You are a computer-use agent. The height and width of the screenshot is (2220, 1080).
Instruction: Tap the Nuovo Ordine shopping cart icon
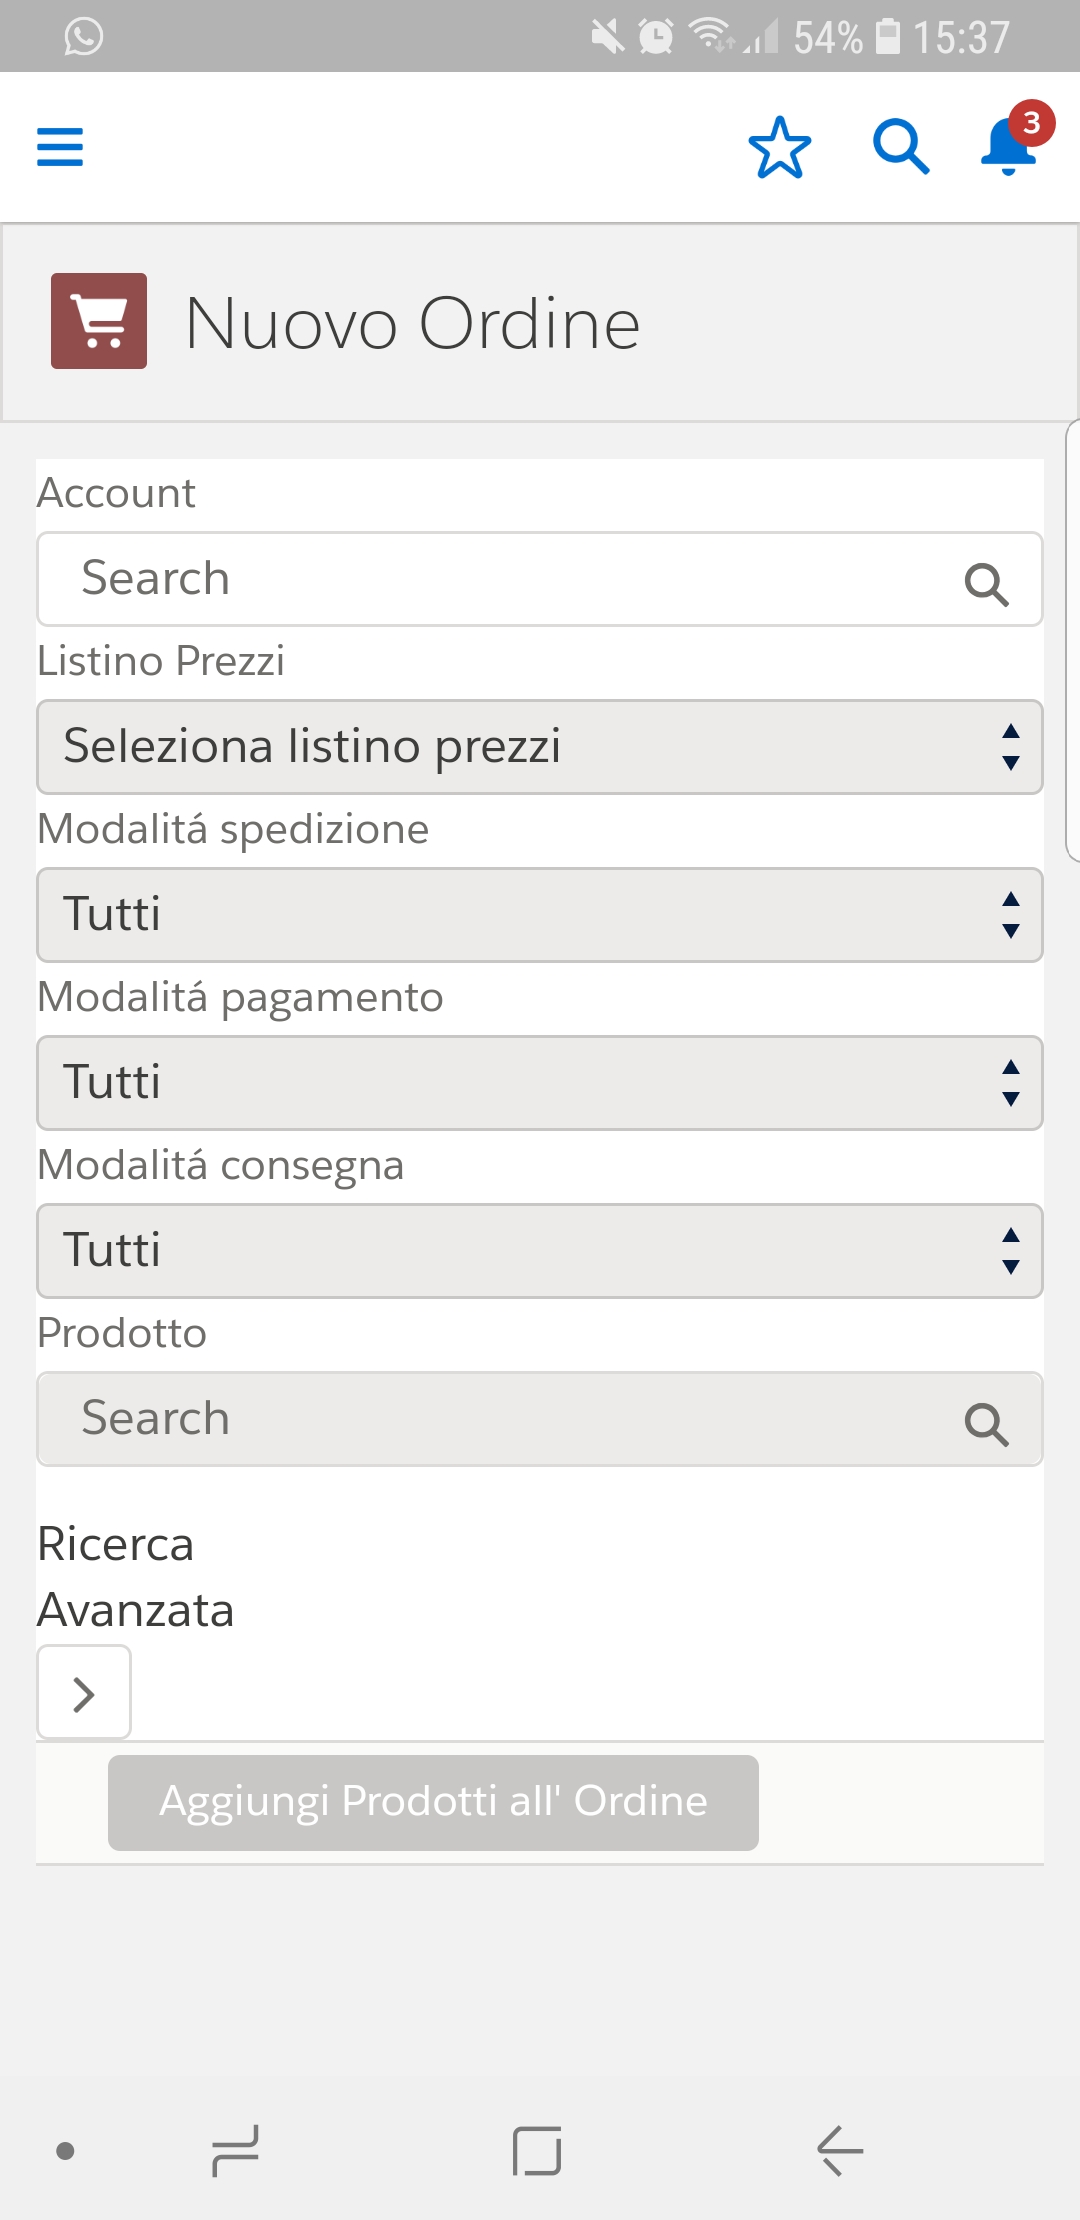point(99,321)
